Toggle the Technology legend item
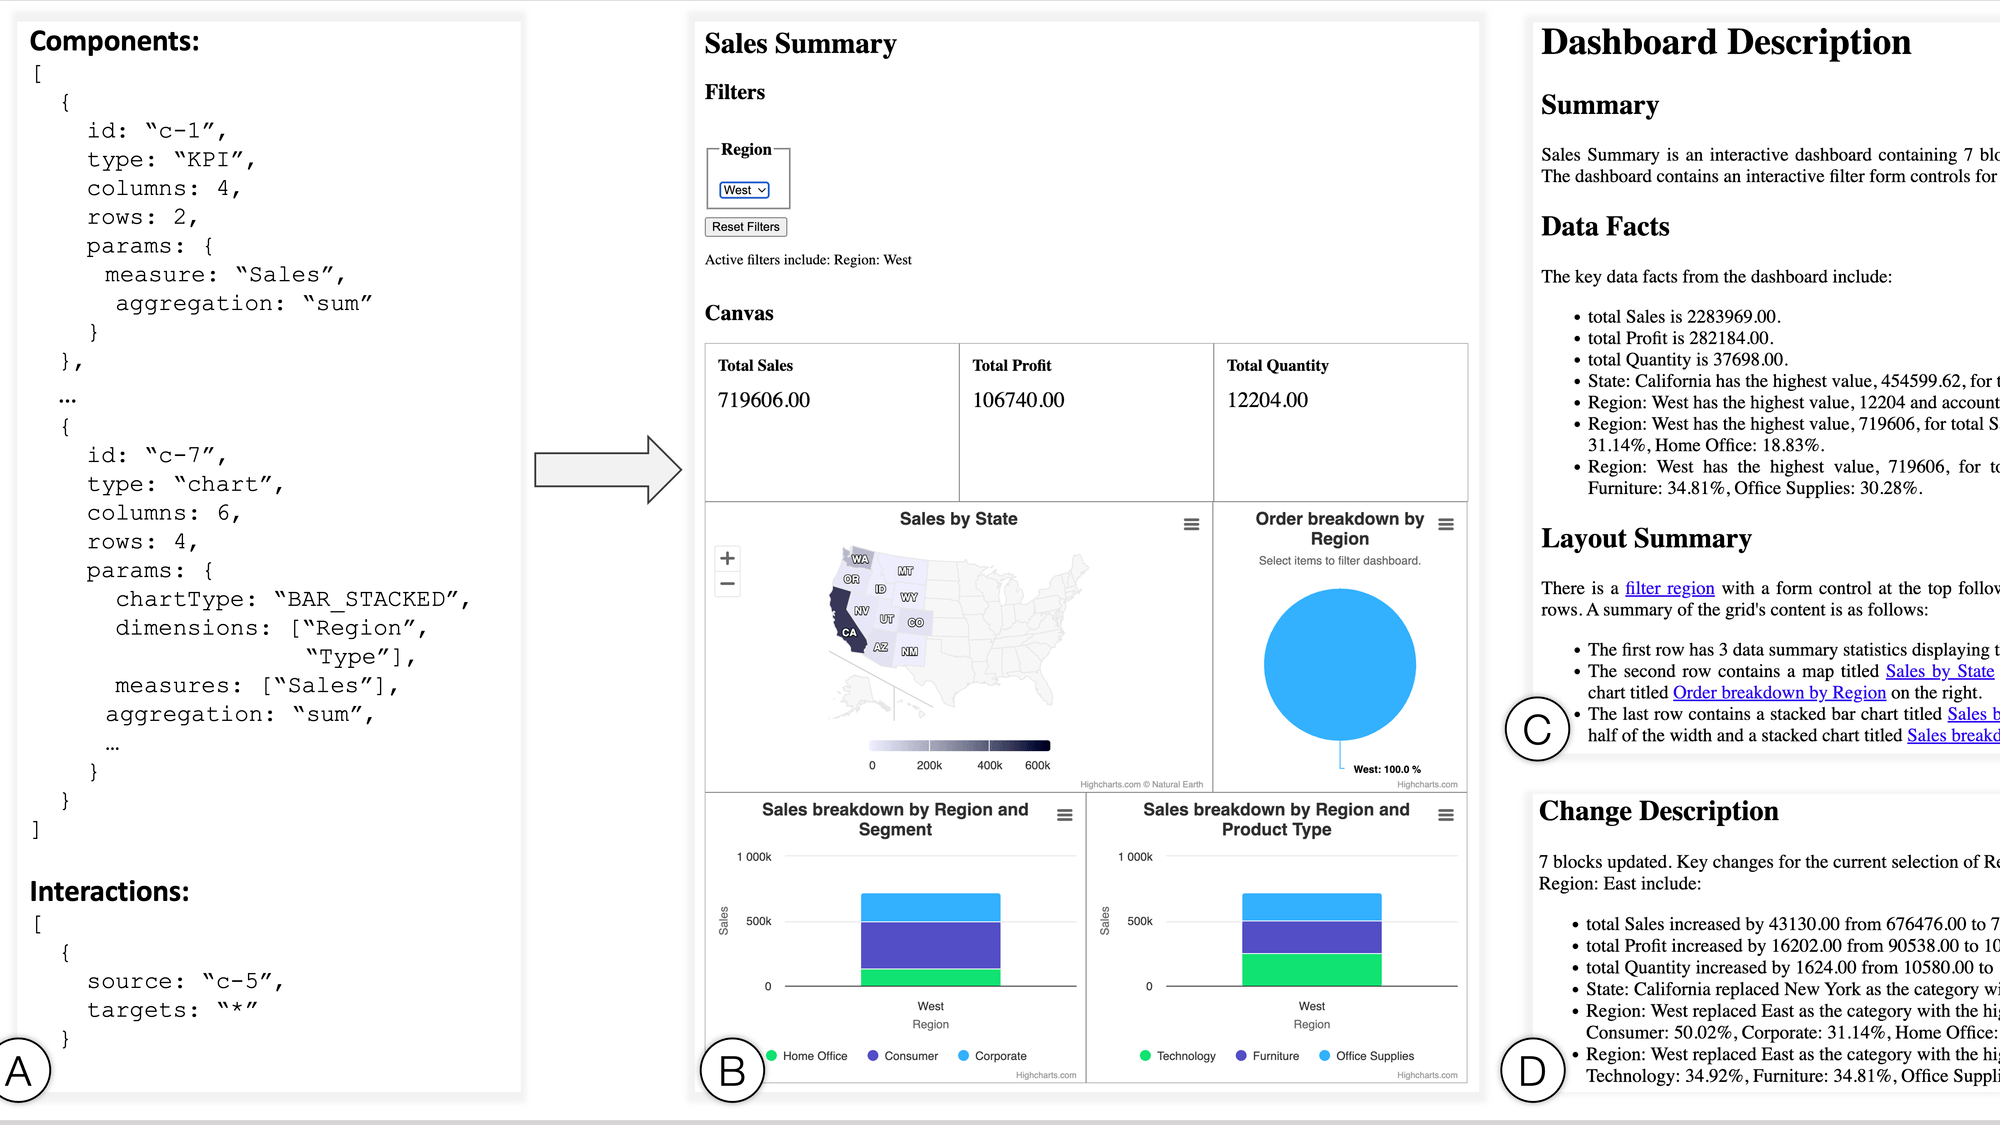This screenshot has width=2000, height=1125. click(x=1185, y=1056)
